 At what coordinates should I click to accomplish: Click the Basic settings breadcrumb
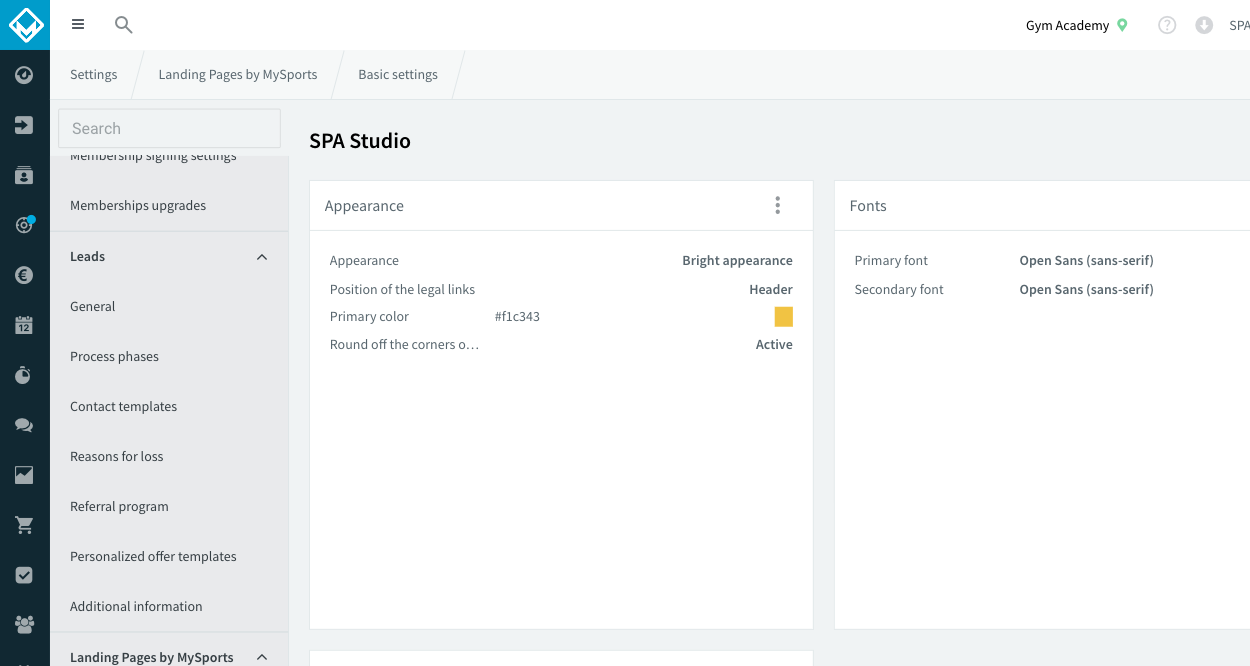(398, 75)
